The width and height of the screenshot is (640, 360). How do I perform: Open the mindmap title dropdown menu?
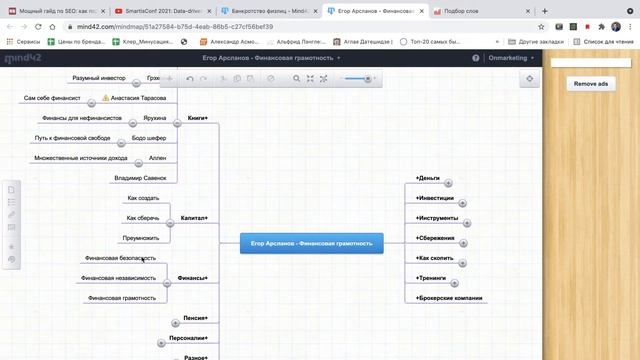click(x=338, y=58)
